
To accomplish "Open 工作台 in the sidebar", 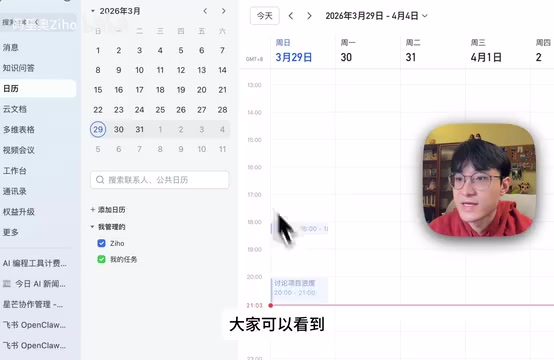I will click(14, 171).
